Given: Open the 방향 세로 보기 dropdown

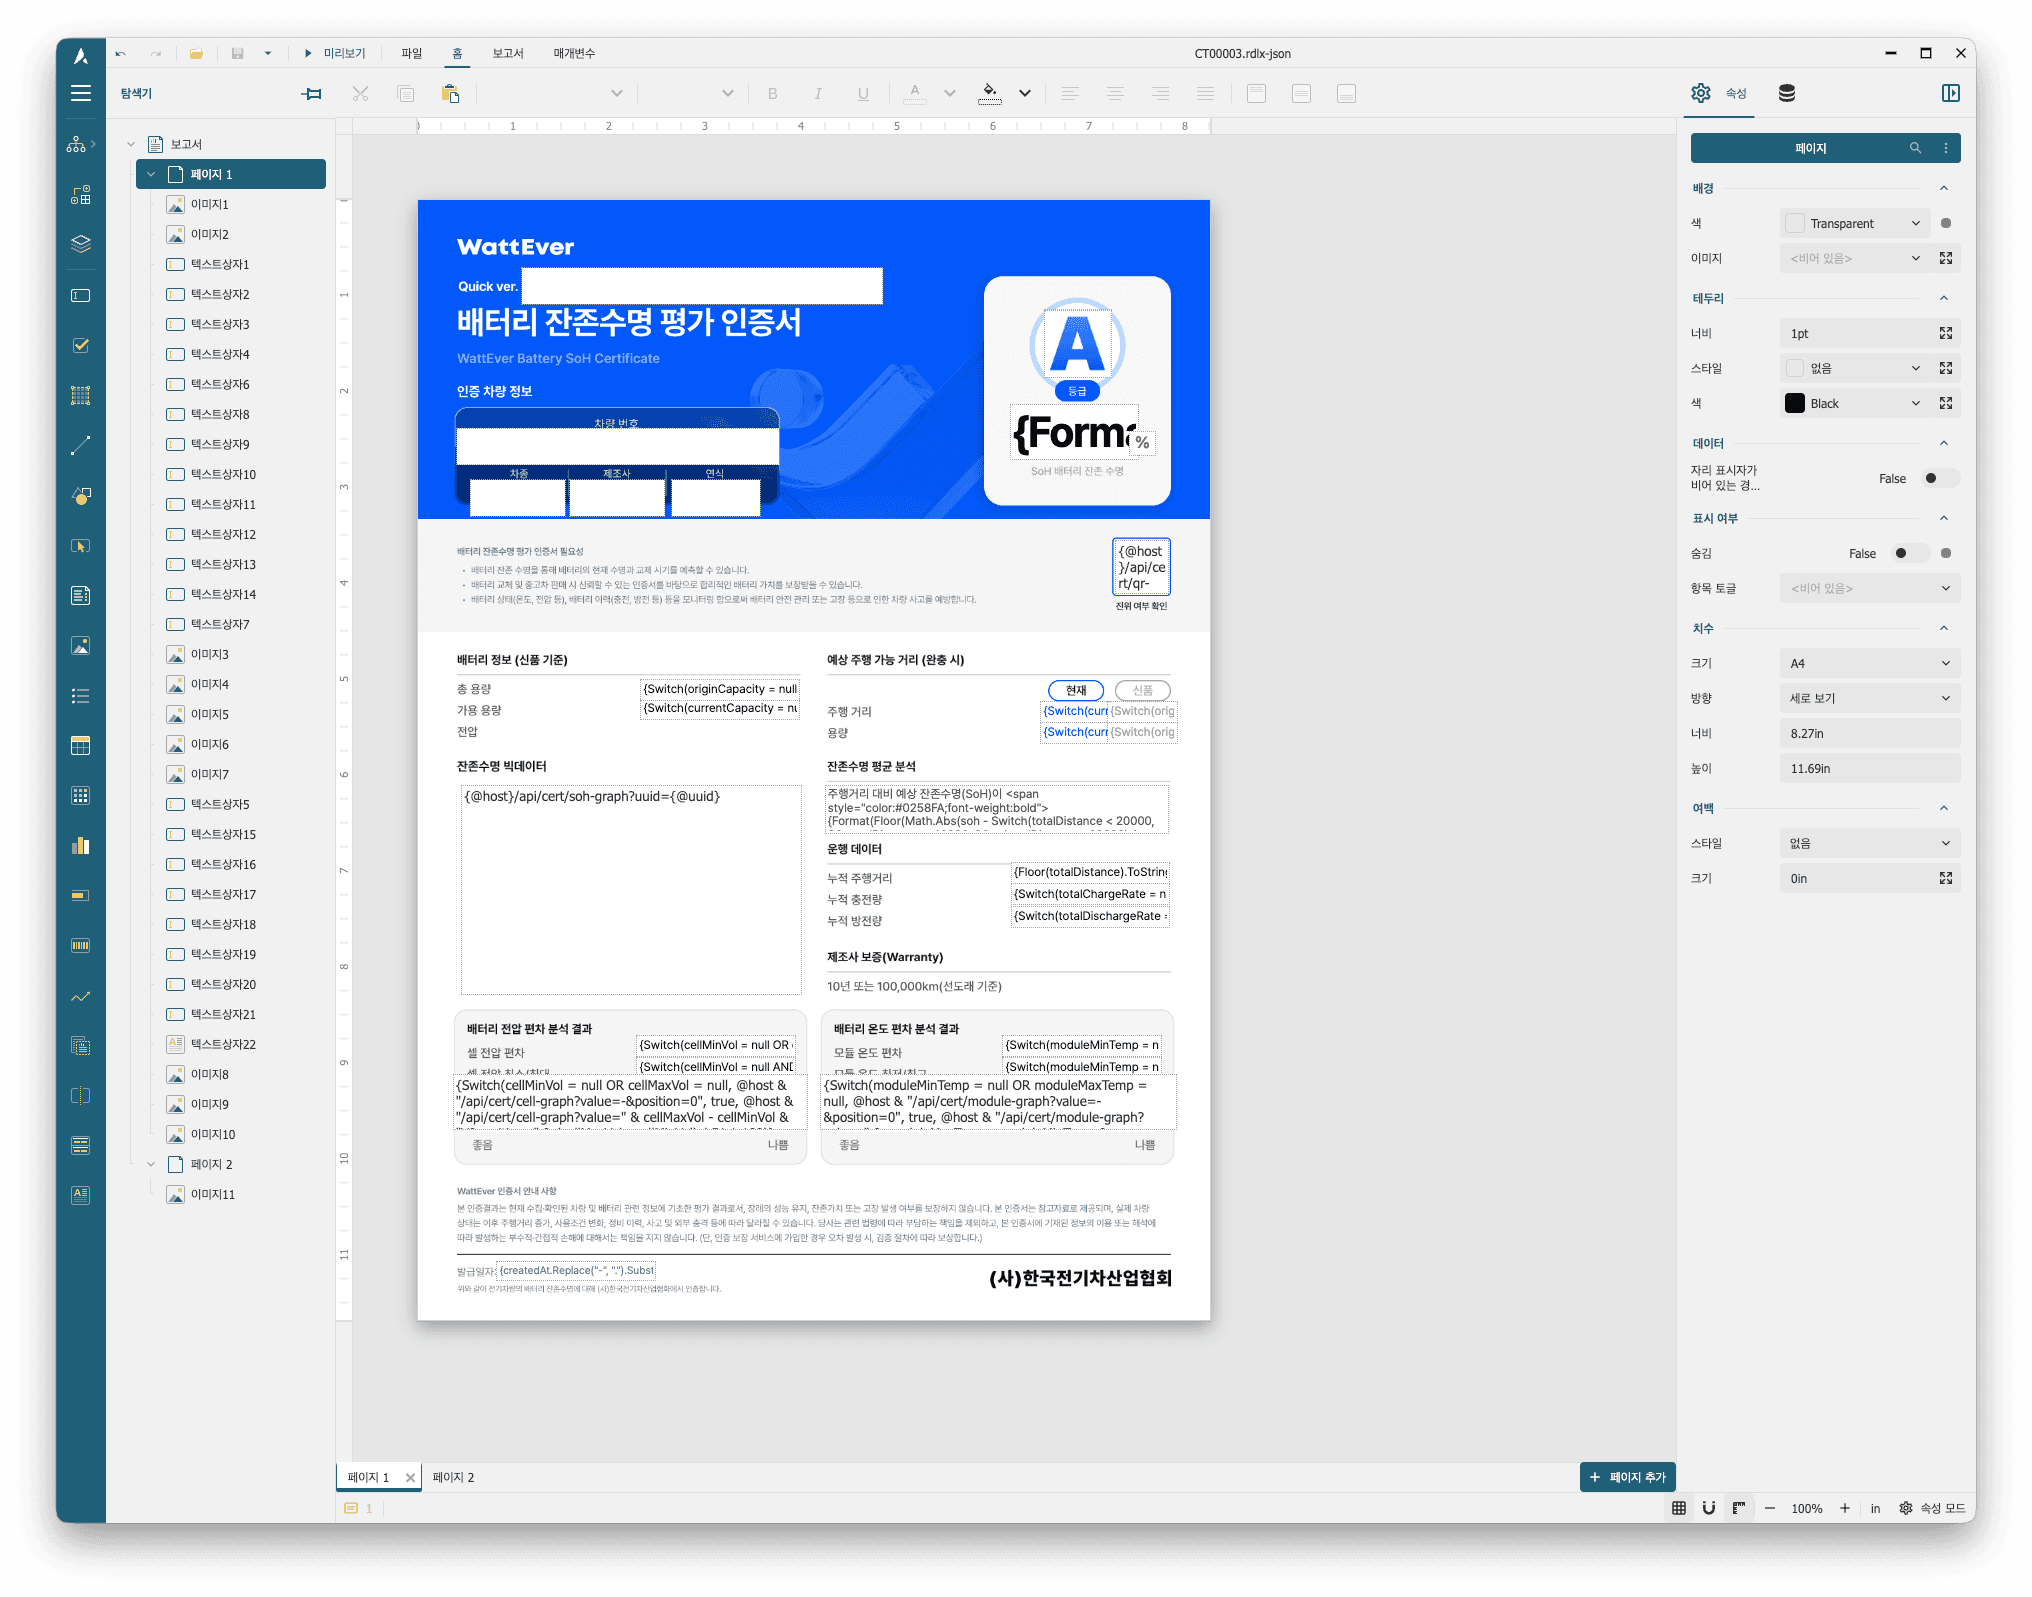Looking at the screenshot, I should (1869, 698).
